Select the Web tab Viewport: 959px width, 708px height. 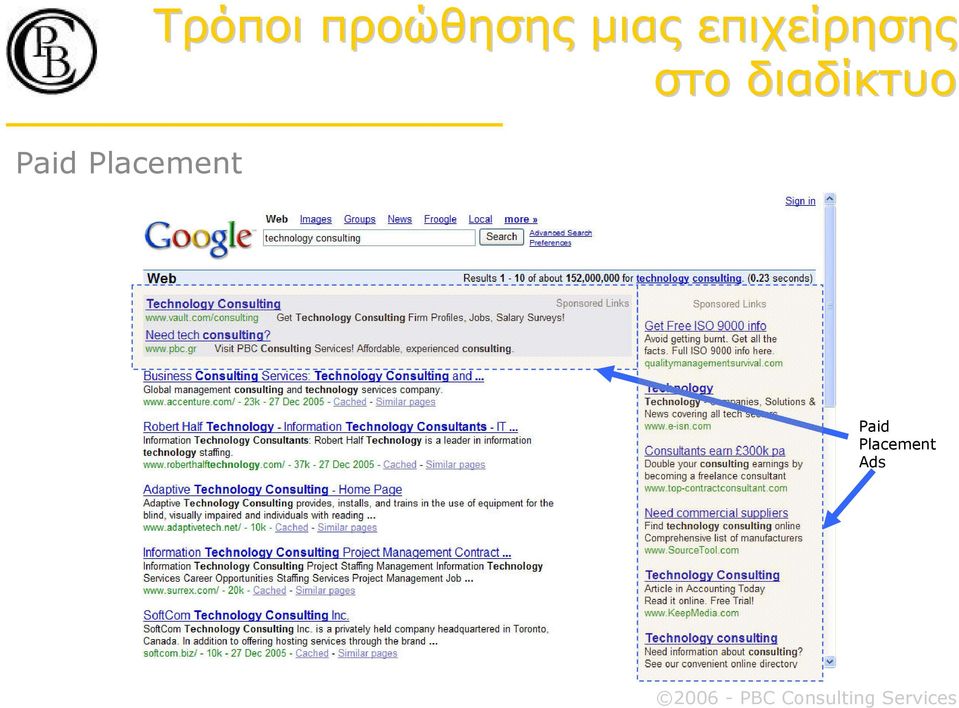(276, 219)
